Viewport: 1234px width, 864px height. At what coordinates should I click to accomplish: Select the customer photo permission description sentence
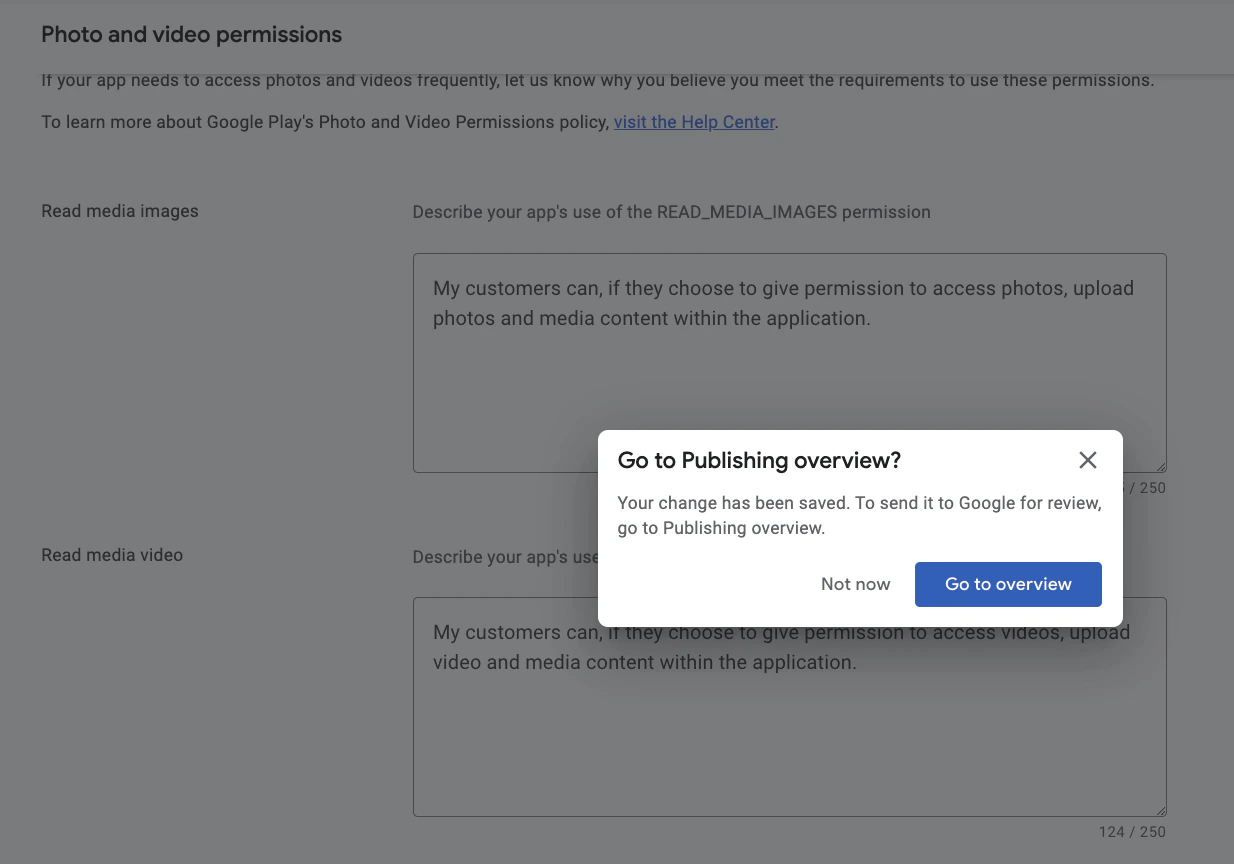coord(783,303)
